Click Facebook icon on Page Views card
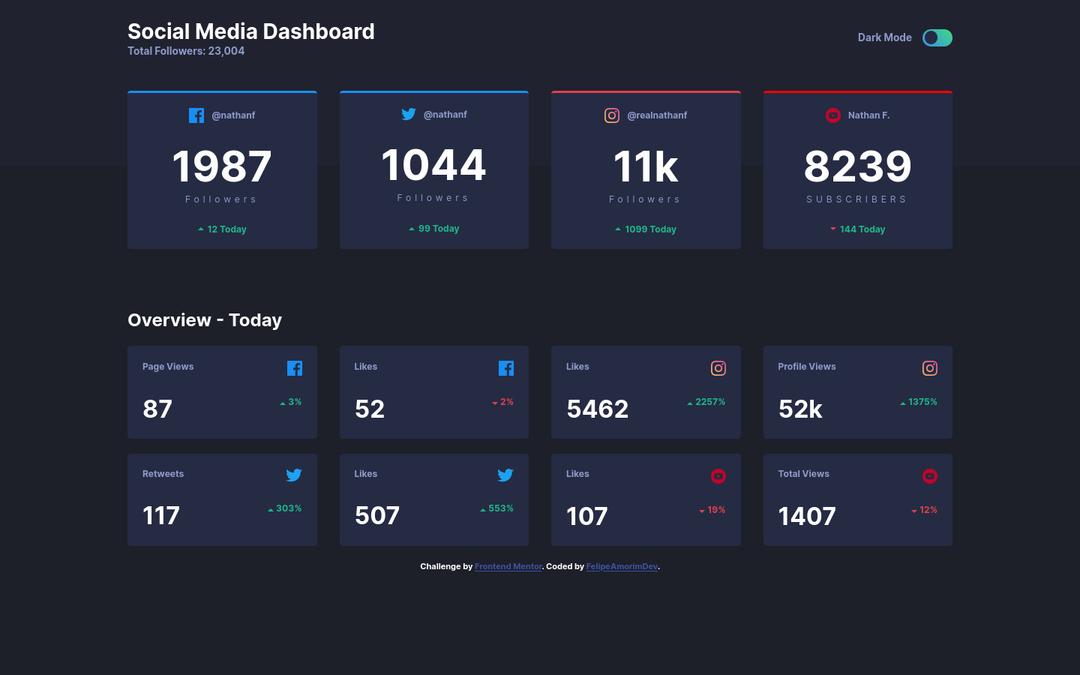 pos(294,368)
